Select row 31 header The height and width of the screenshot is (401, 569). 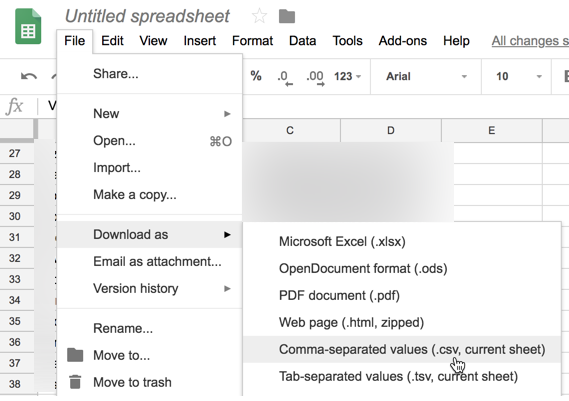pos(17,237)
